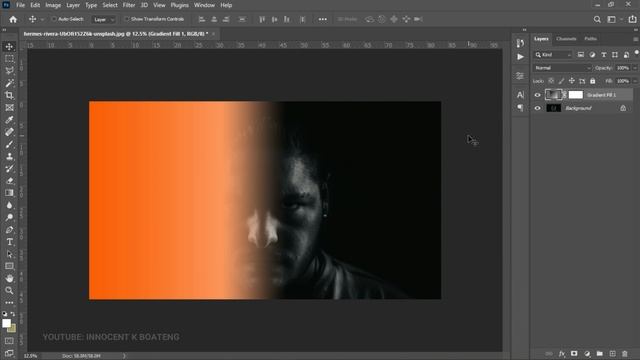
Task: Select the Horizontal Type tool
Action: (9, 242)
